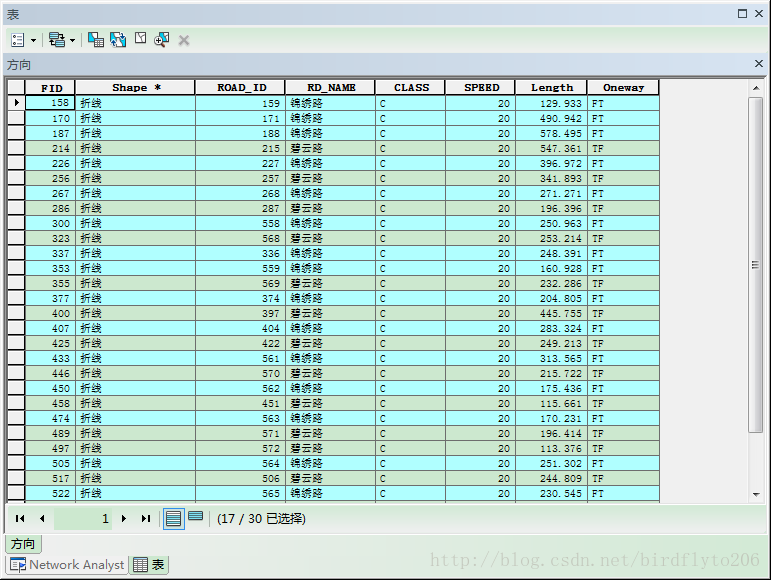Click Length cell 232.286
The height and width of the screenshot is (580, 771).
[551, 283]
